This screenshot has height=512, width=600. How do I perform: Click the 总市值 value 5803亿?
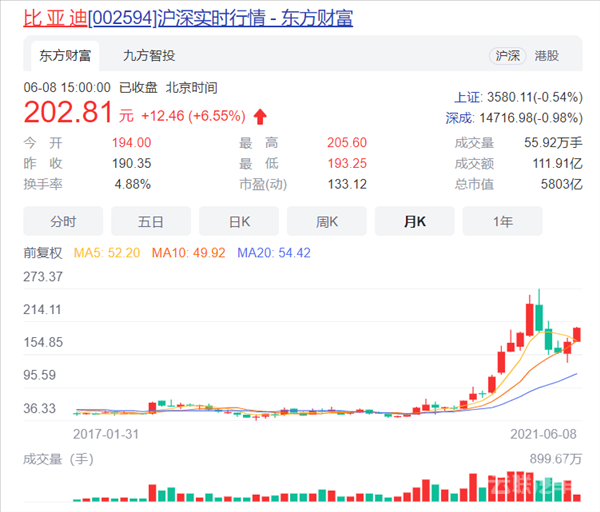pyautogui.click(x=561, y=184)
